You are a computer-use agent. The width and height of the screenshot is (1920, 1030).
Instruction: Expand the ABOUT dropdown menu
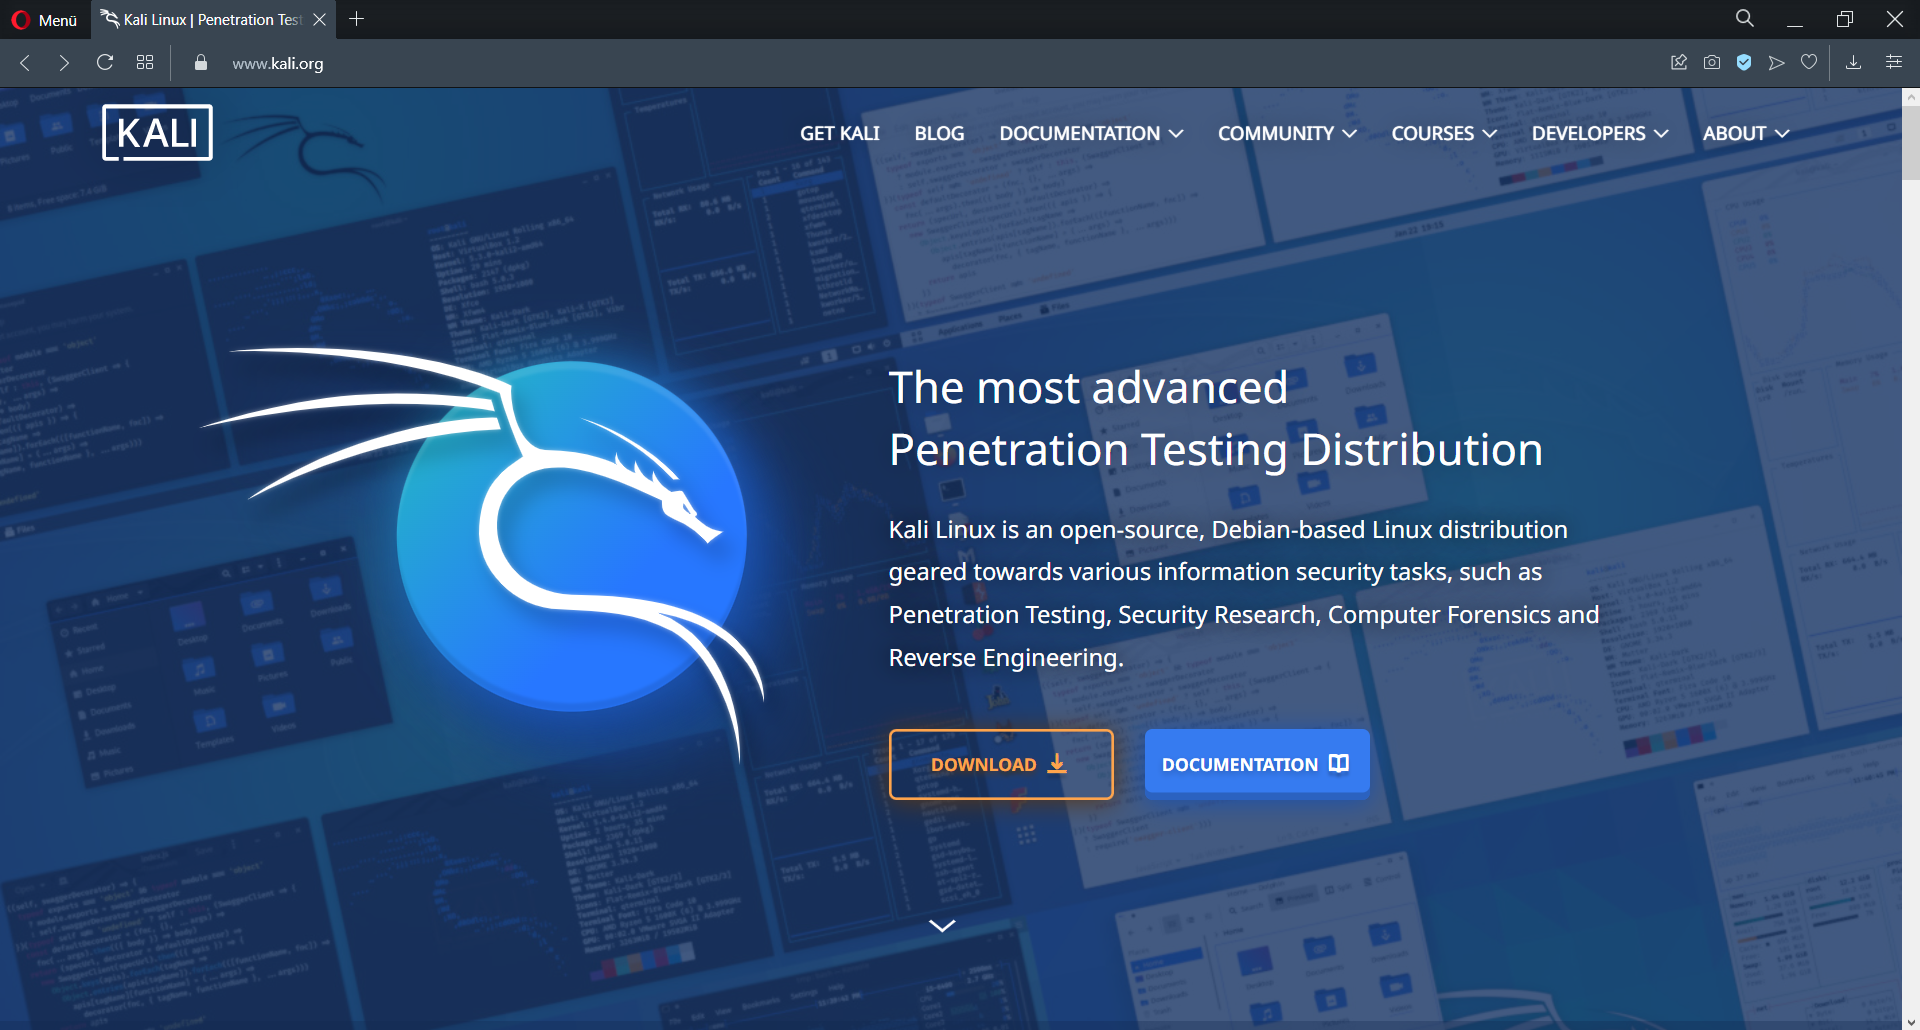[x=1746, y=133]
